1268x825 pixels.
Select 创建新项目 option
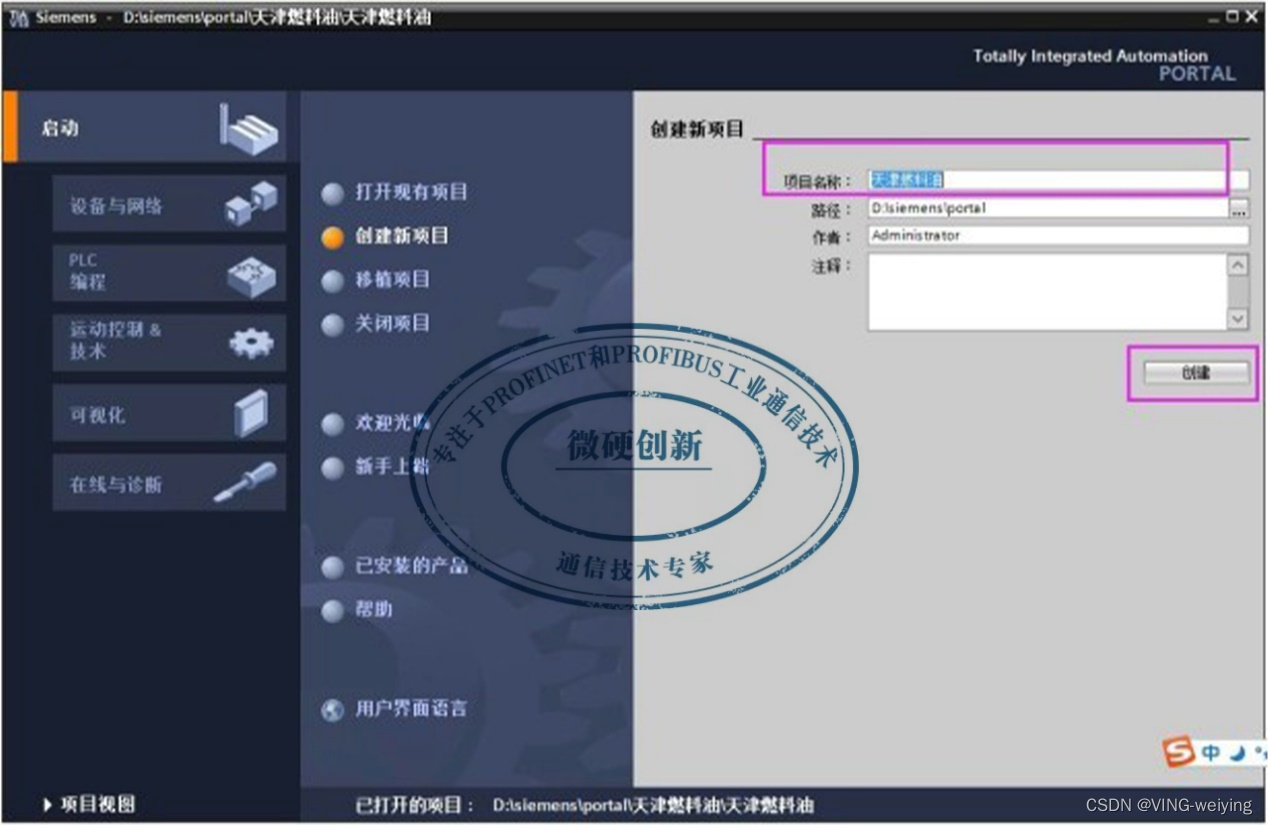[x=402, y=236]
